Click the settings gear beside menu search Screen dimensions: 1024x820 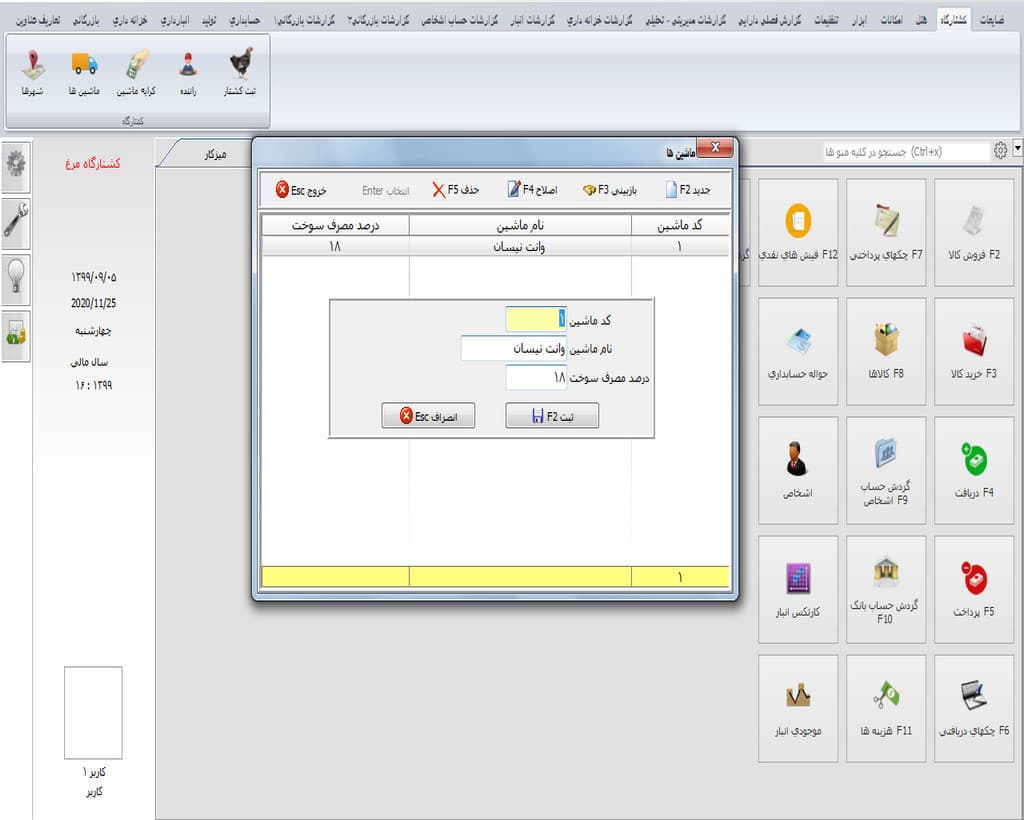click(x=1000, y=151)
